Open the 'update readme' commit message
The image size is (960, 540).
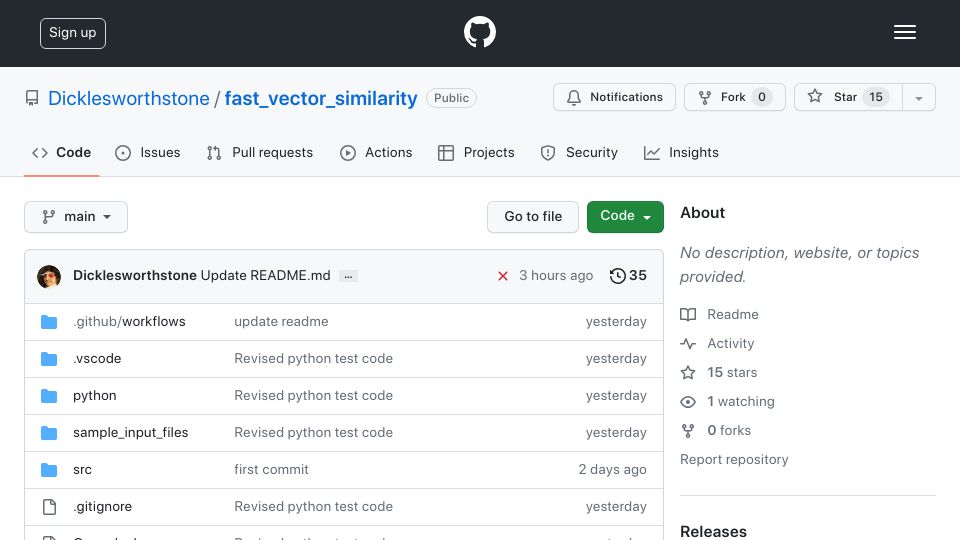[x=281, y=321]
